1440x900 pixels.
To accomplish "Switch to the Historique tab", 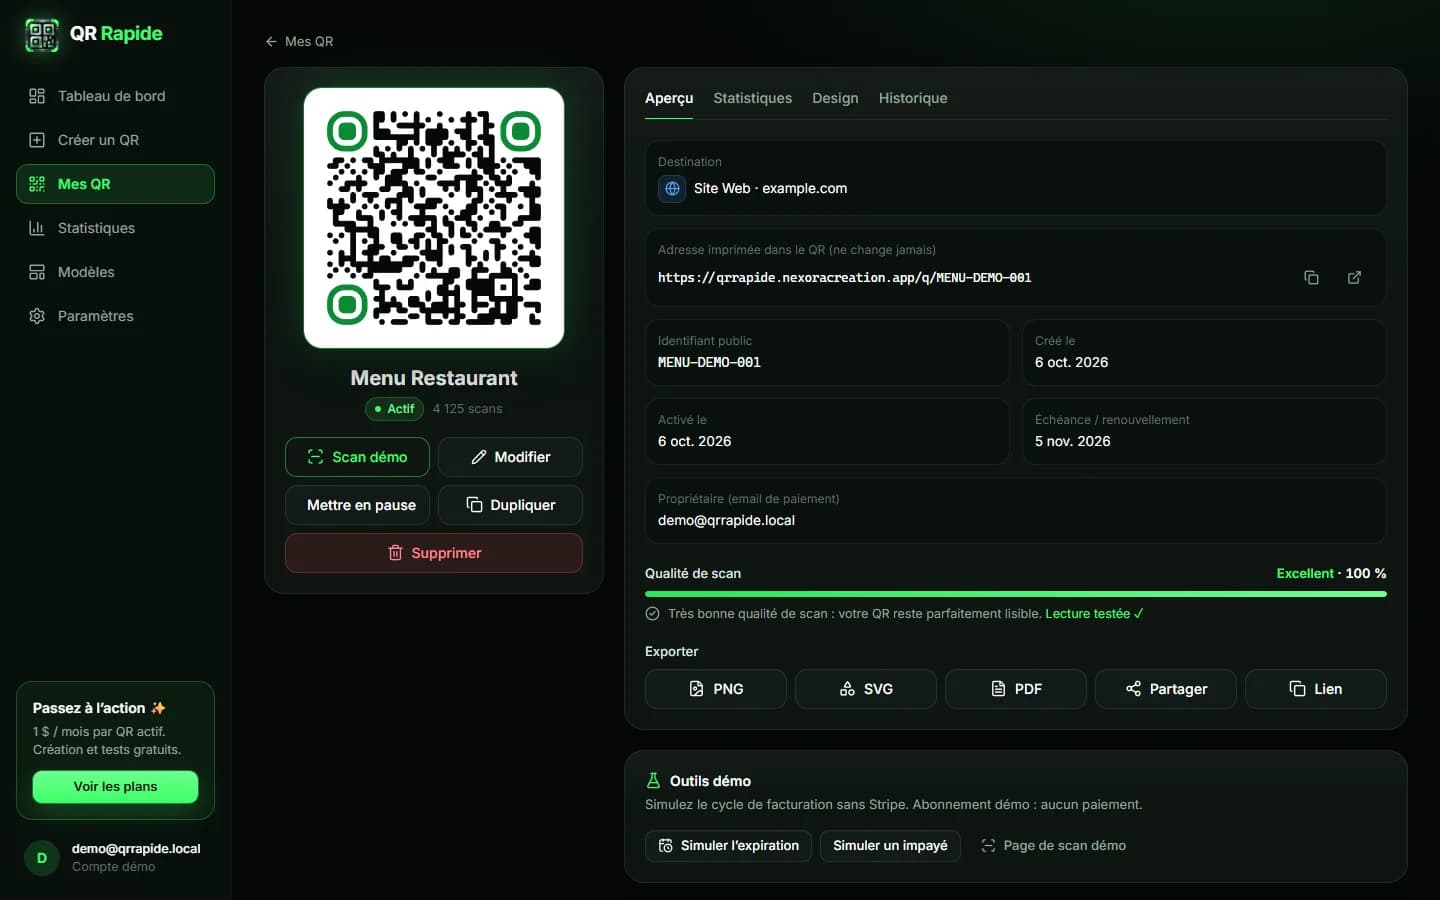I will pyautogui.click(x=913, y=98).
